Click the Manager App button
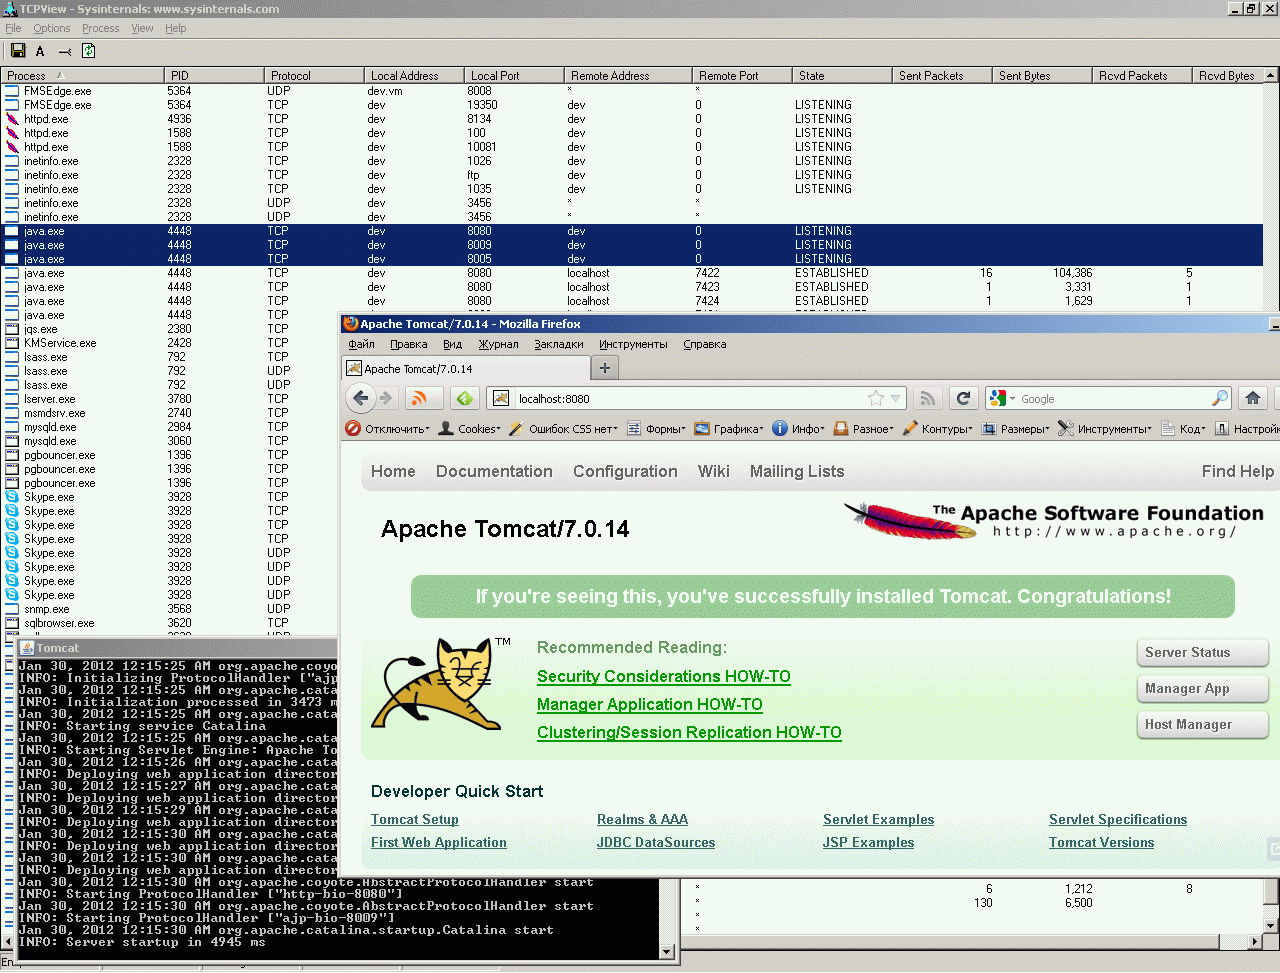Image resolution: width=1280 pixels, height=973 pixels. click(x=1202, y=689)
